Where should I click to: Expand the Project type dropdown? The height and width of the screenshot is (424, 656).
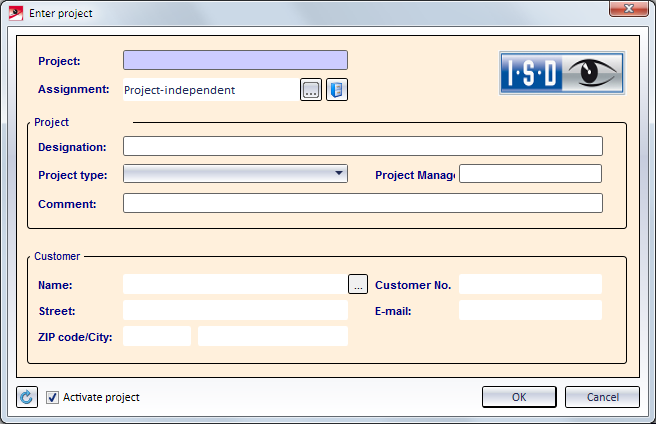point(235,174)
